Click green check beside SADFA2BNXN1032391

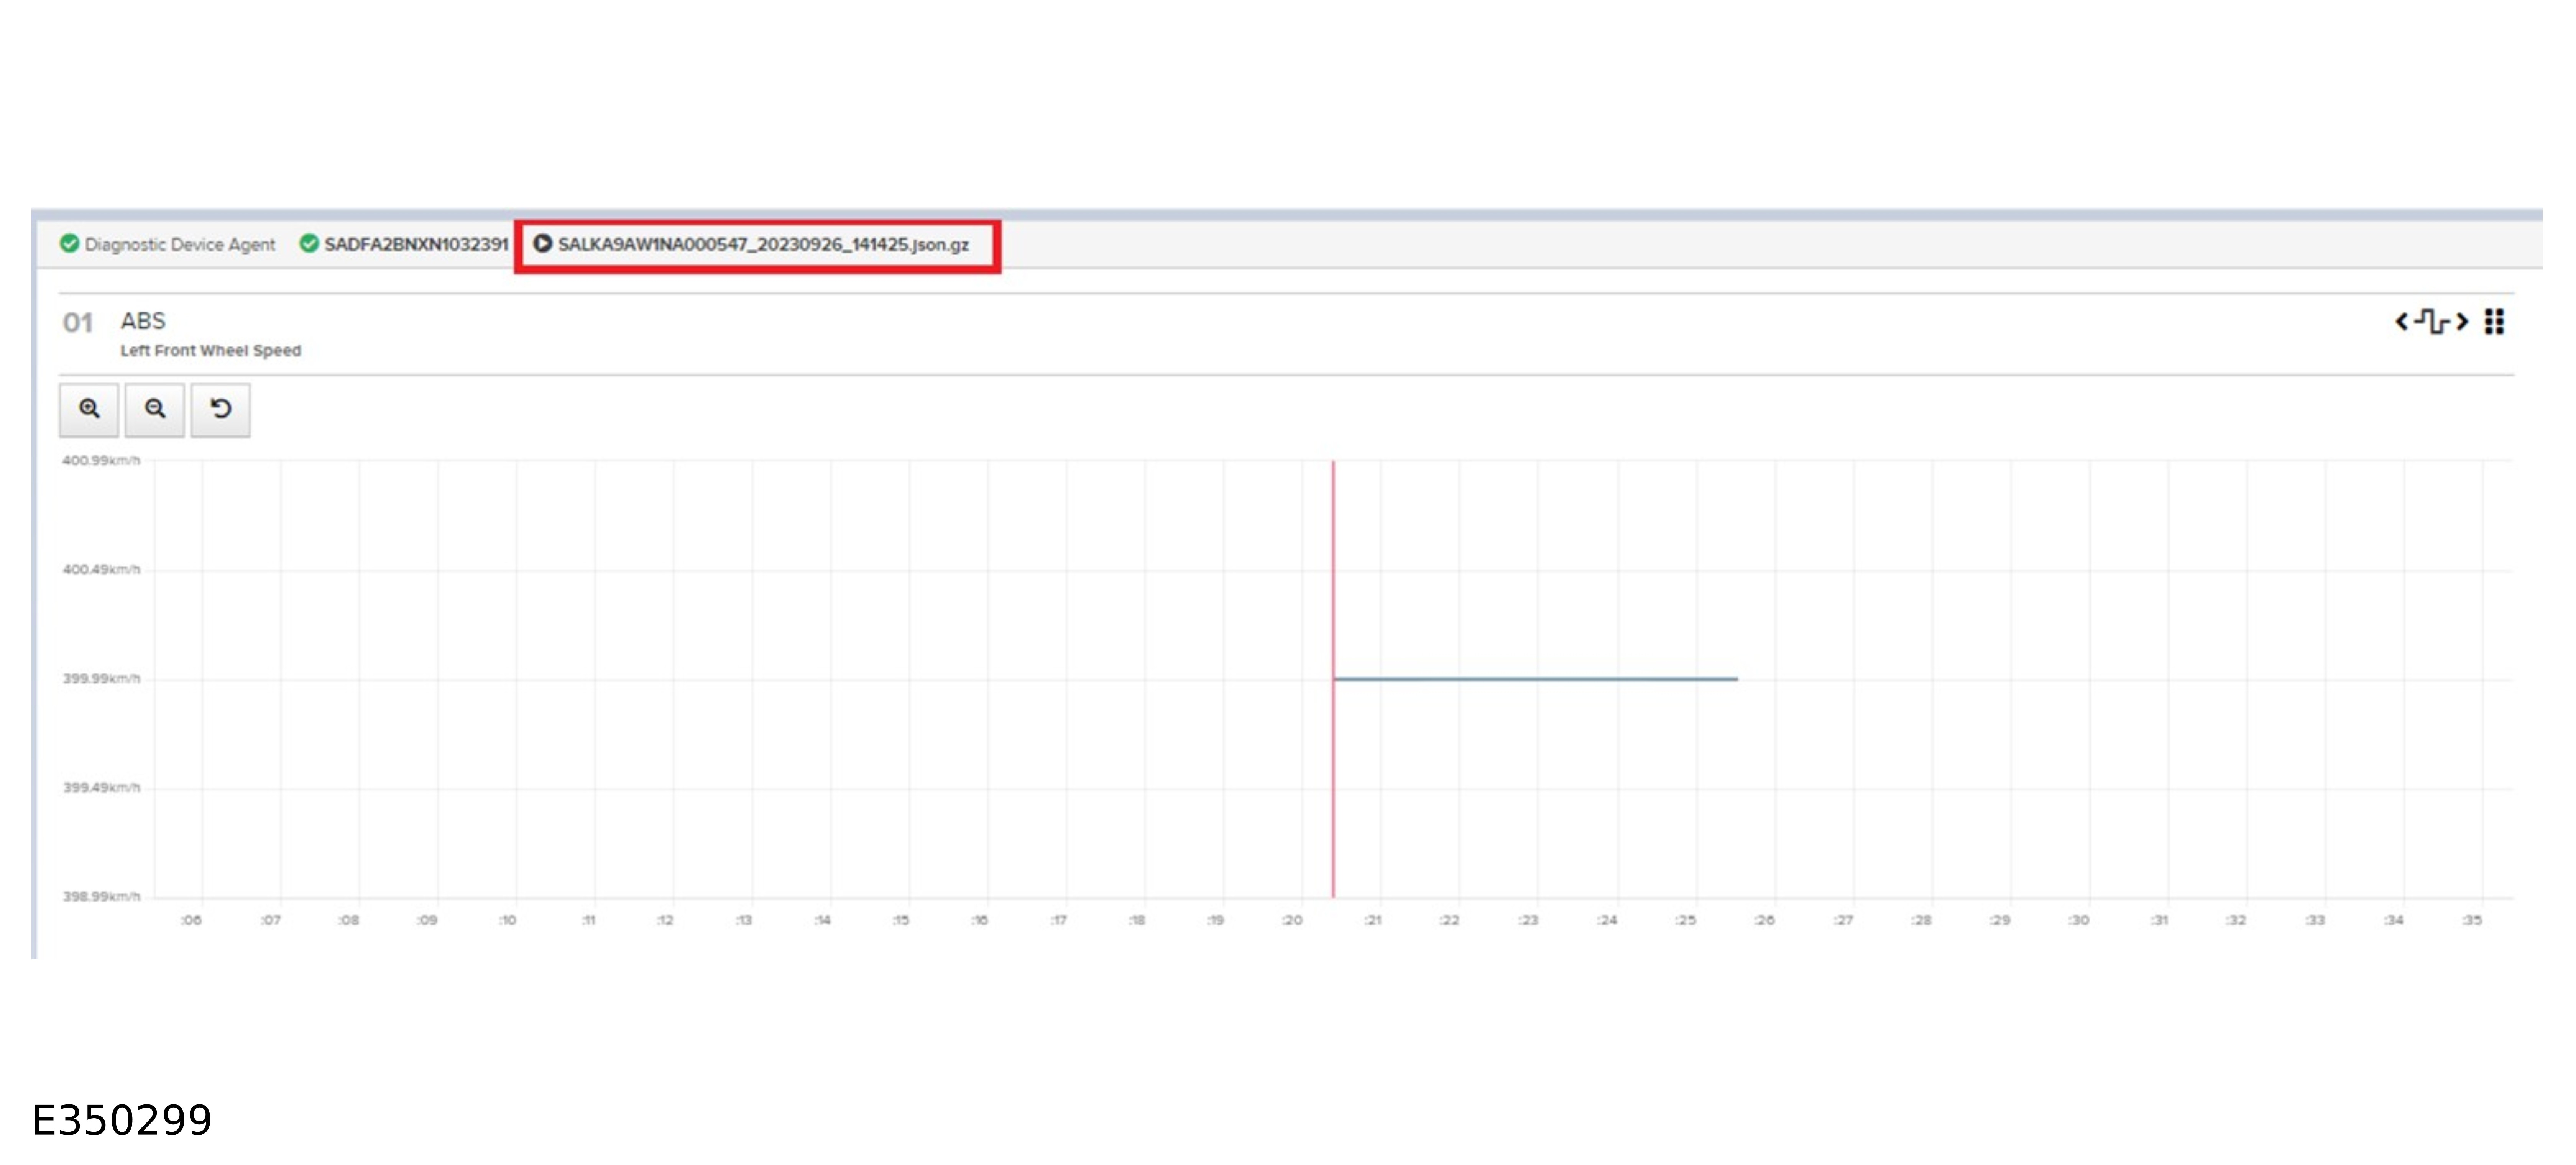pyautogui.click(x=309, y=244)
